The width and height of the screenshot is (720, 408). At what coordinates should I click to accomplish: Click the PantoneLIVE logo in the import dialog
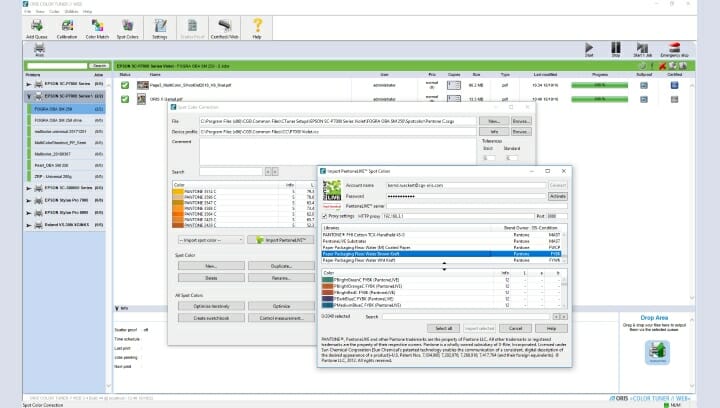pos(332,190)
